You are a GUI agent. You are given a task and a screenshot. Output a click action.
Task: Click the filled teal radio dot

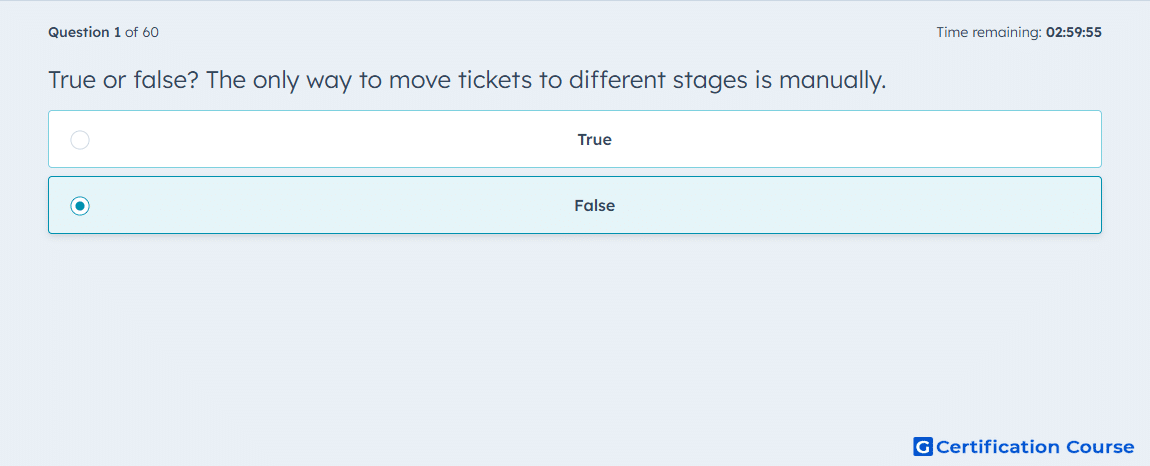pyautogui.click(x=80, y=206)
